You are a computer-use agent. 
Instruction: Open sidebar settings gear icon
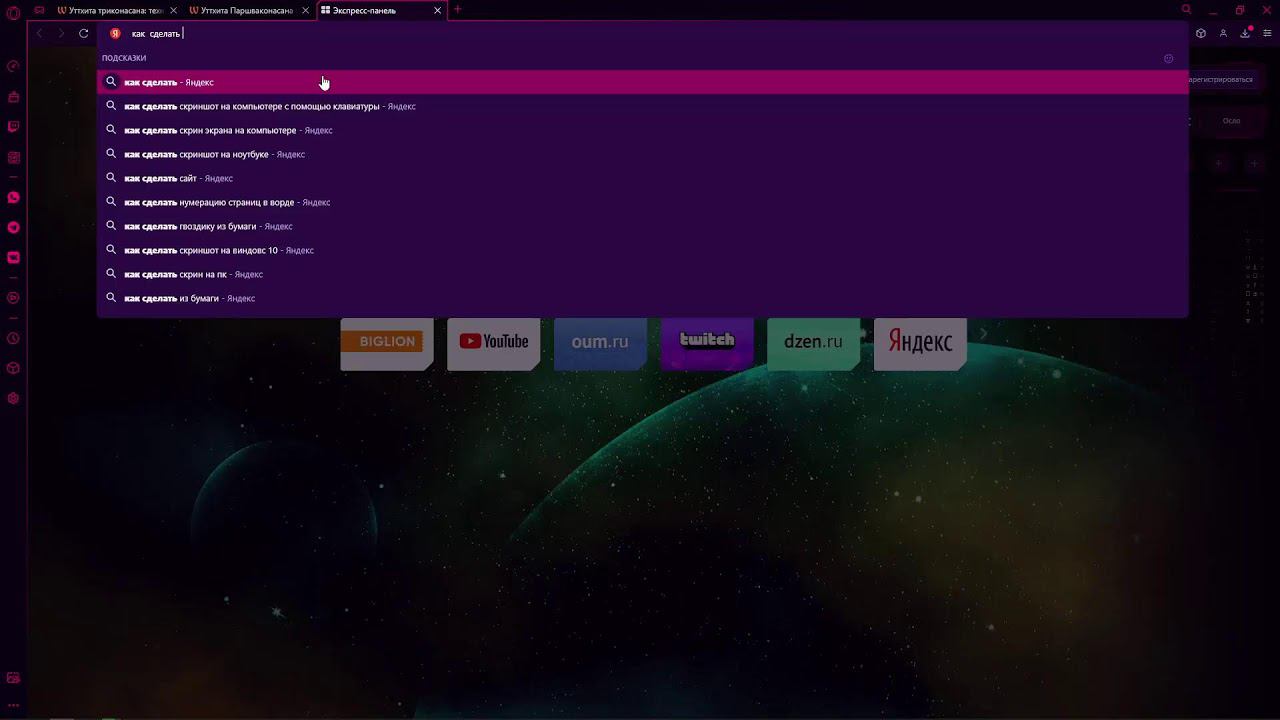[13, 398]
